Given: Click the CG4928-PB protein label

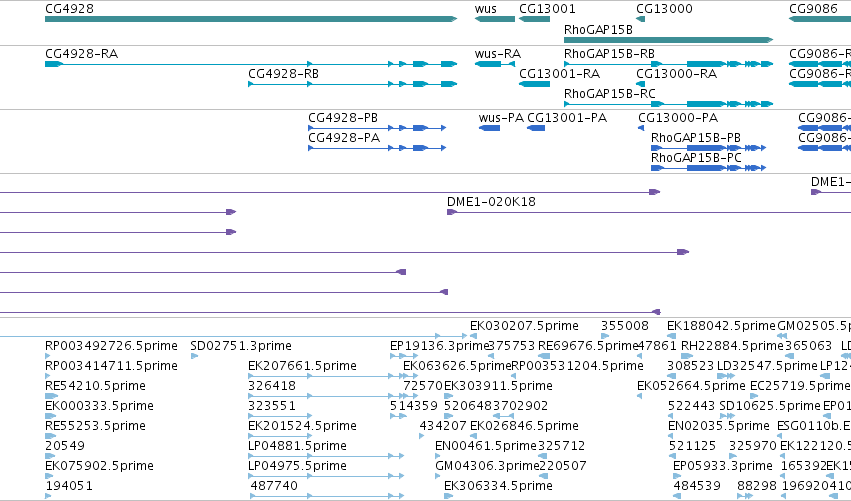Looking at the screenshot, I should click(343, 118).
